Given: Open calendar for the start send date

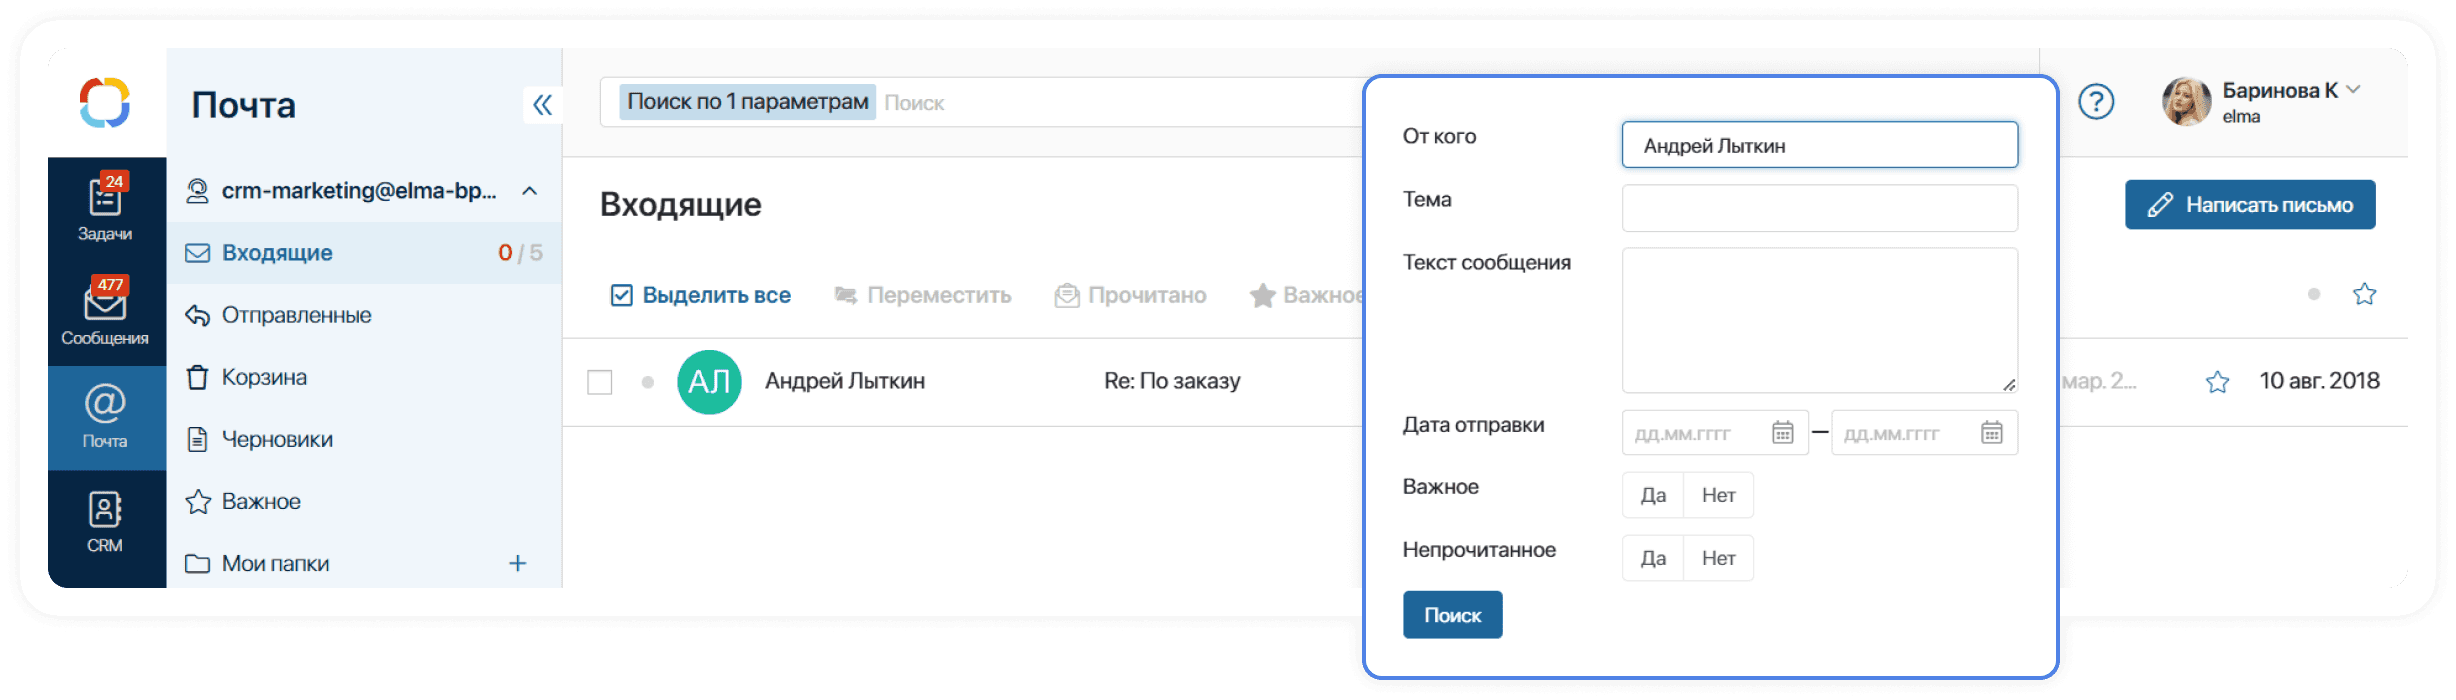Looking at the screenshot, I should coord(1782,433).
